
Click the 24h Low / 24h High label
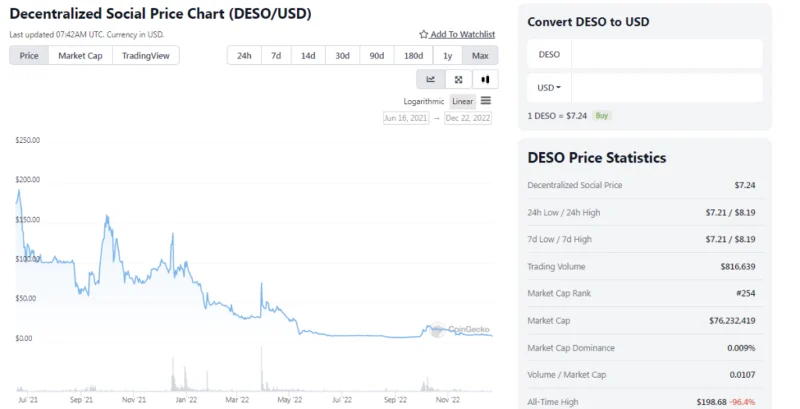[564, 213]
